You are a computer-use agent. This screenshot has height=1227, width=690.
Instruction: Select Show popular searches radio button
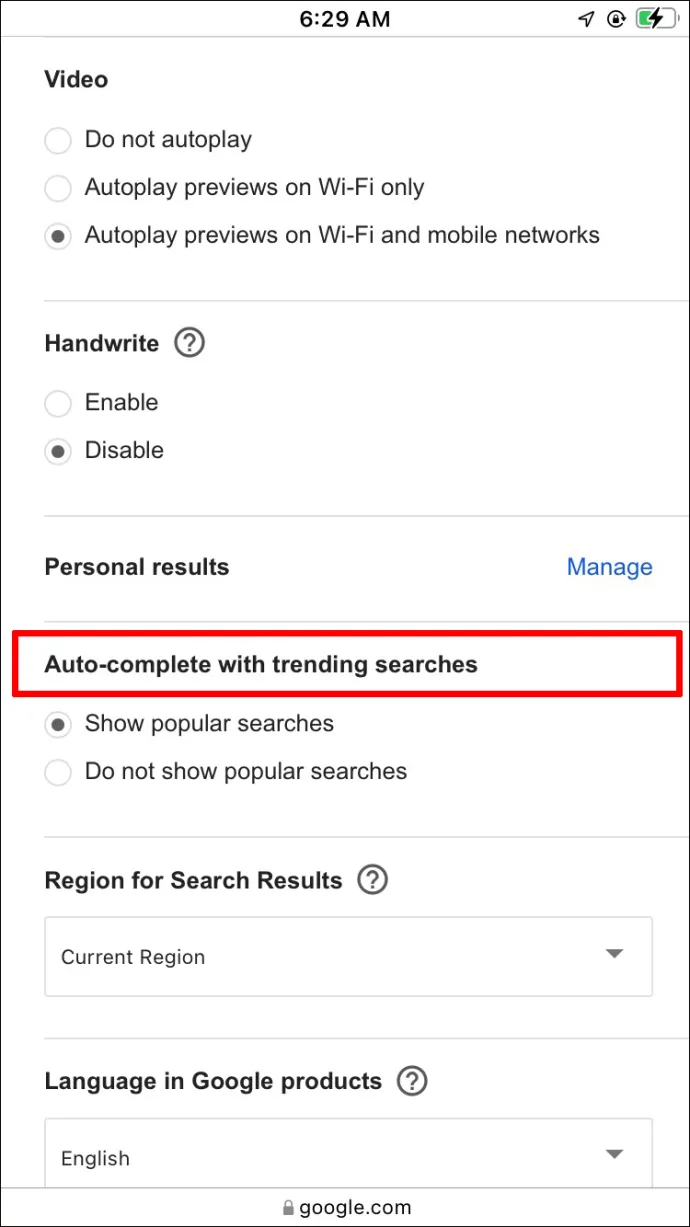pyautogui.click(x=58, y=724)
